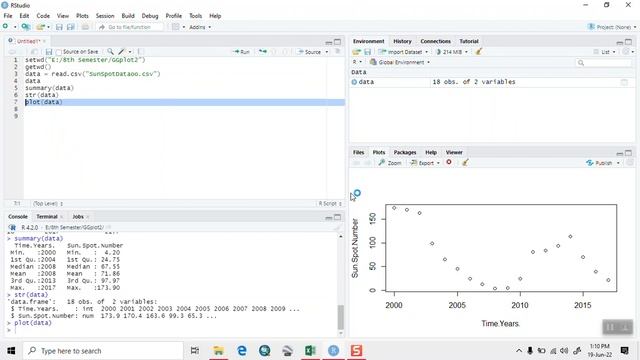Click the Go to file/function field
Screen dimensions: 640x360
coord(129,27)
